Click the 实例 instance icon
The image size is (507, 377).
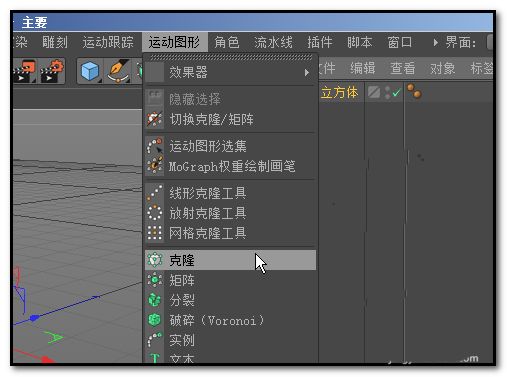coord(155,340)
